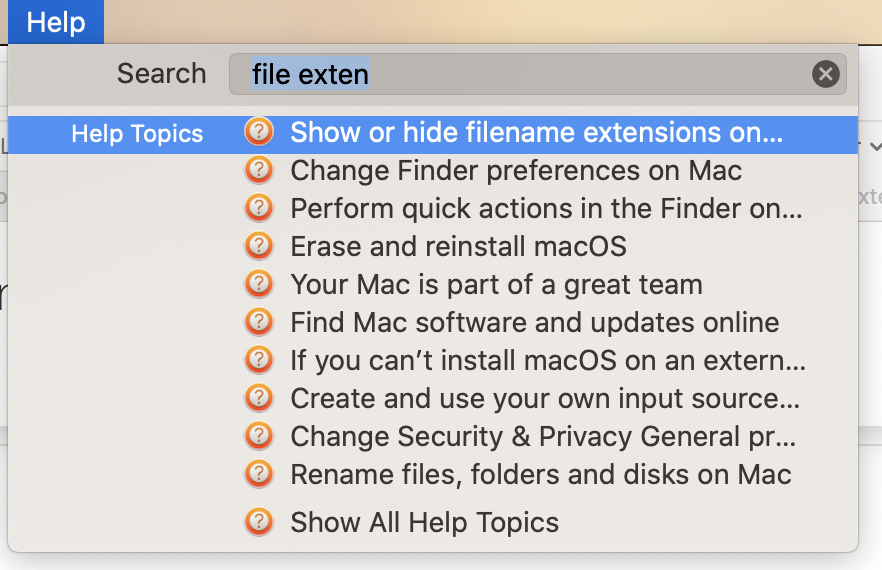The image size is (882, 570).
Task: Click question-mark icon next to 'Rename files'
Action: [259, 474]
